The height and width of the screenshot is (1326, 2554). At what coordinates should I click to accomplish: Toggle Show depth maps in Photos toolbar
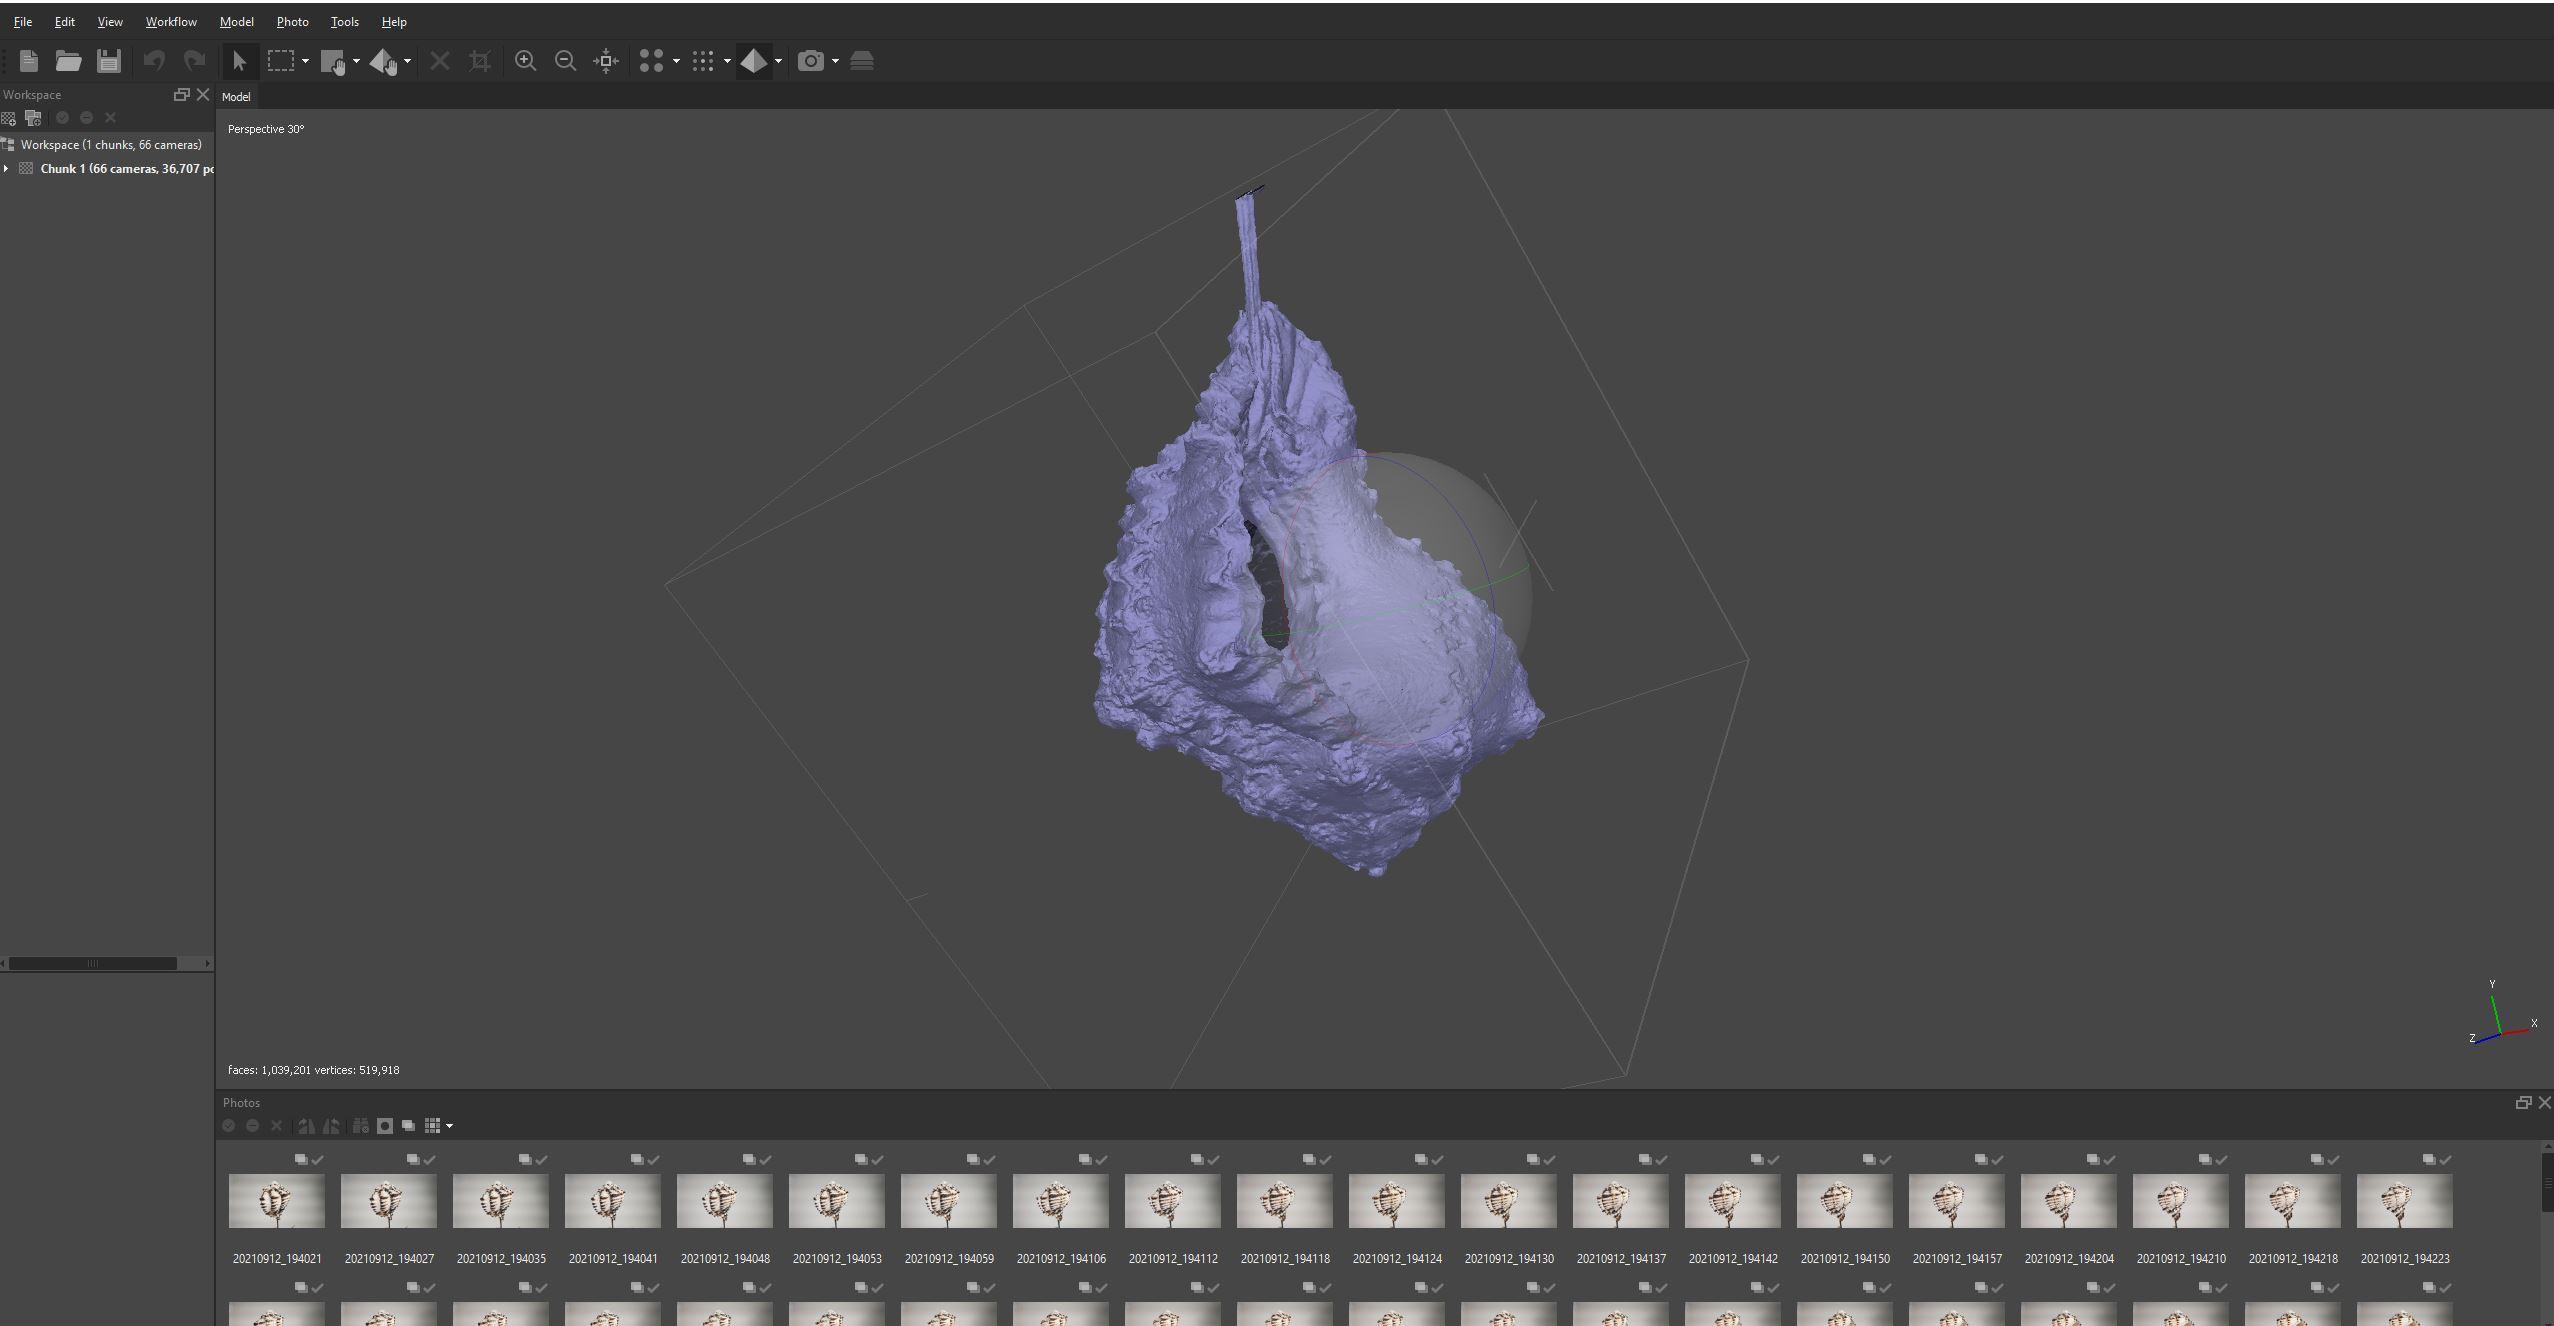click(x=409, y=1126)
